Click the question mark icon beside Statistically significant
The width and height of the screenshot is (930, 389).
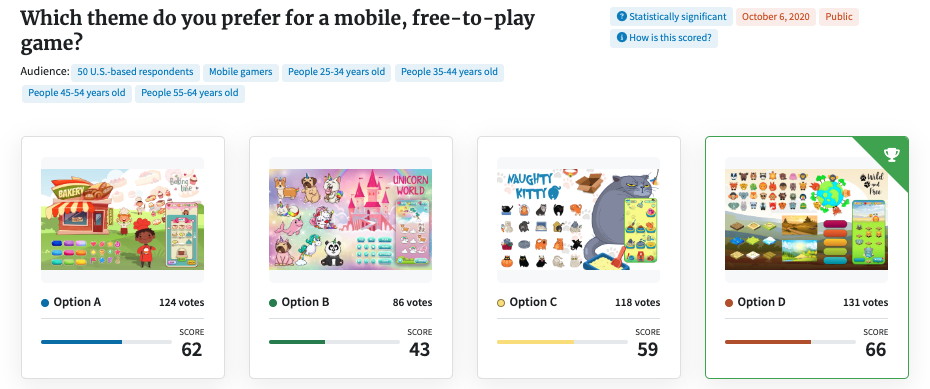tap(622, 17)
